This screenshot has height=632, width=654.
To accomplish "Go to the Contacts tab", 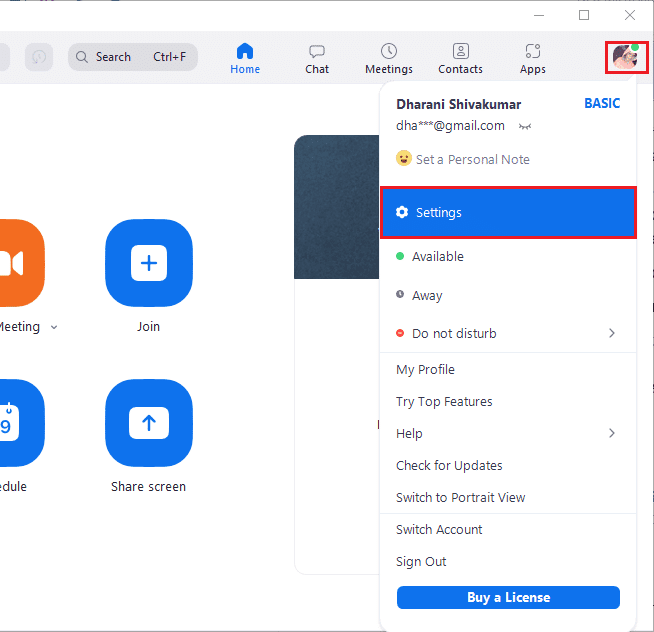I will 460,59.
